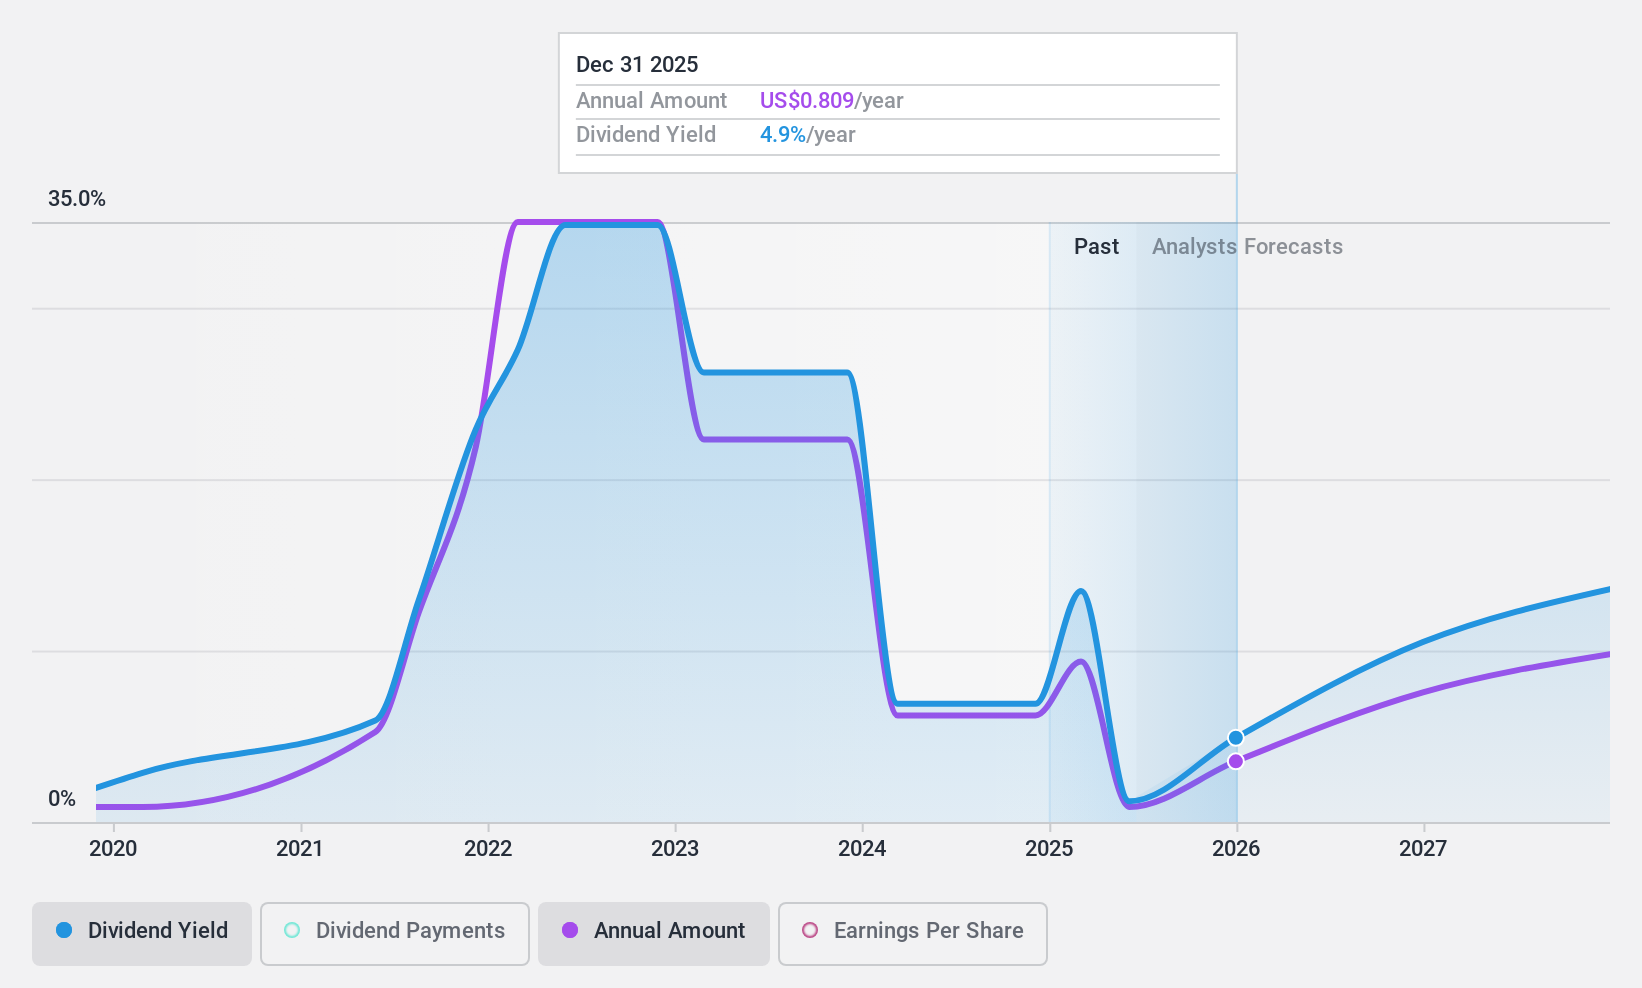Click the 2025 x-axis label
1642x988 pixels.
pyautogui.click(x=1049, y=849)
